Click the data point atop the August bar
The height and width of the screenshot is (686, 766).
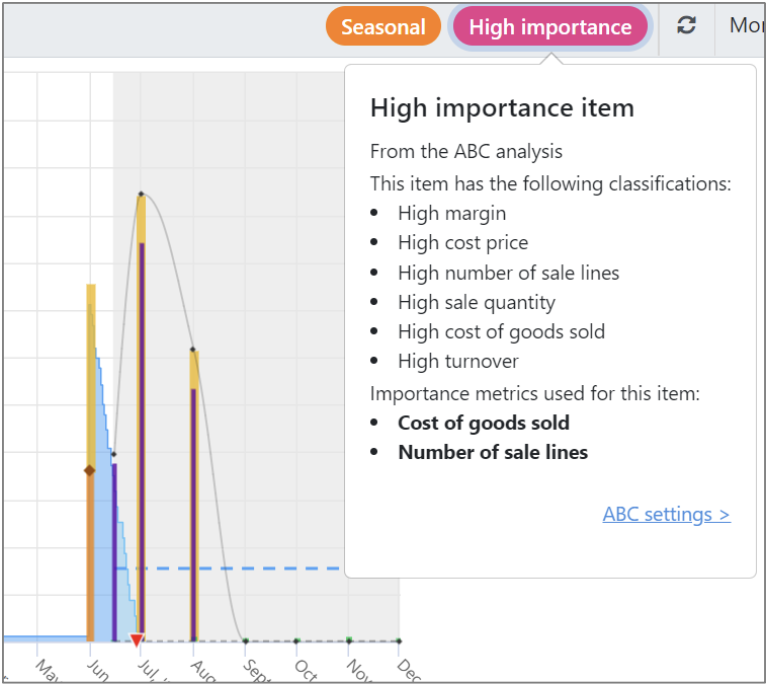tap(192, 350)
